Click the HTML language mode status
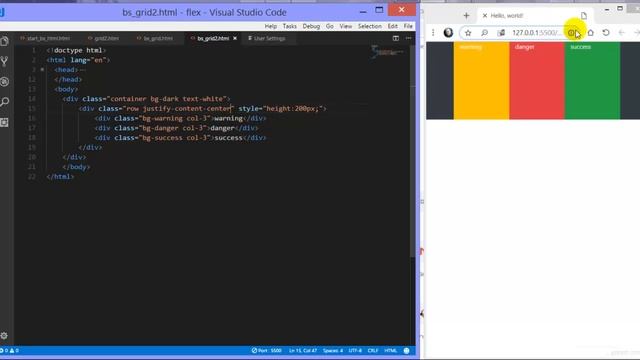640x360 pixels. pyautogui.click(x=391, y=351)
